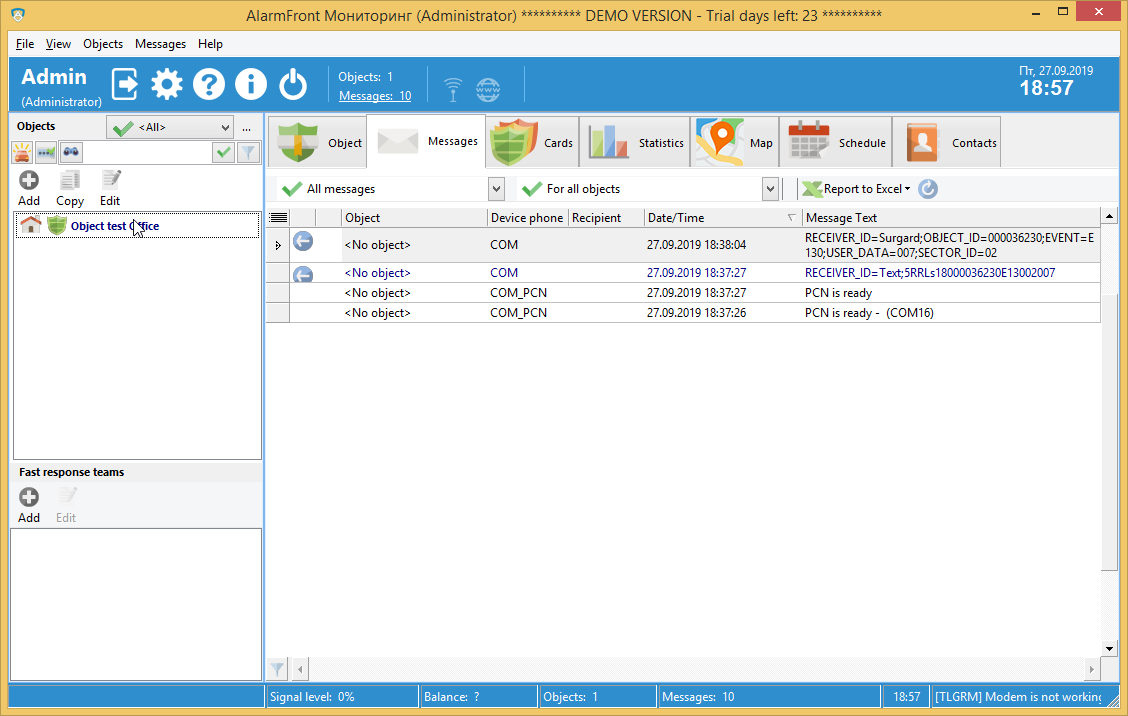Open For all objects dropdown arrow
This screenshot has height=716, width=1128.
(770, 189)
